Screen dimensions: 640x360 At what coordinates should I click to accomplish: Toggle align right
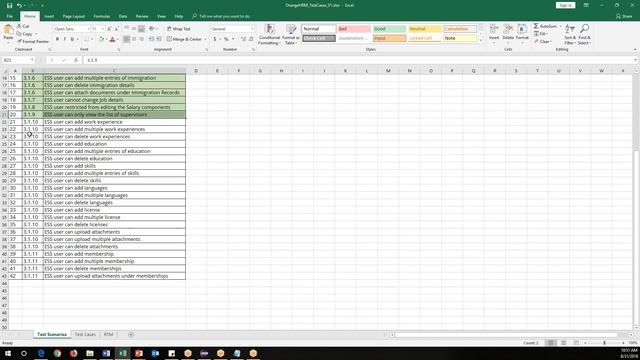click(x=141, y=39)
